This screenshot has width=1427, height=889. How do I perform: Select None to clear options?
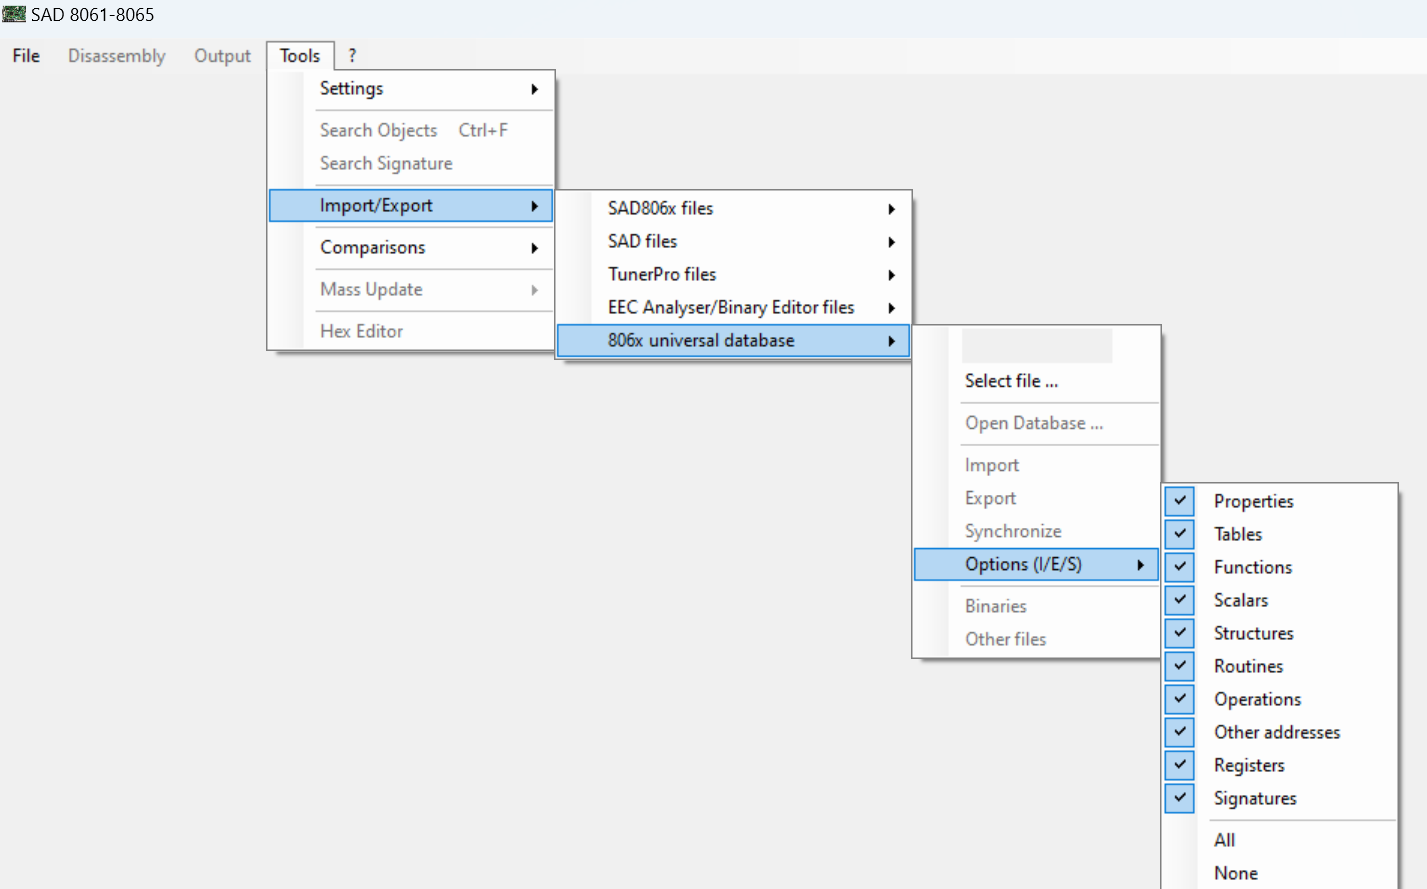click(x=1235, y=873)
